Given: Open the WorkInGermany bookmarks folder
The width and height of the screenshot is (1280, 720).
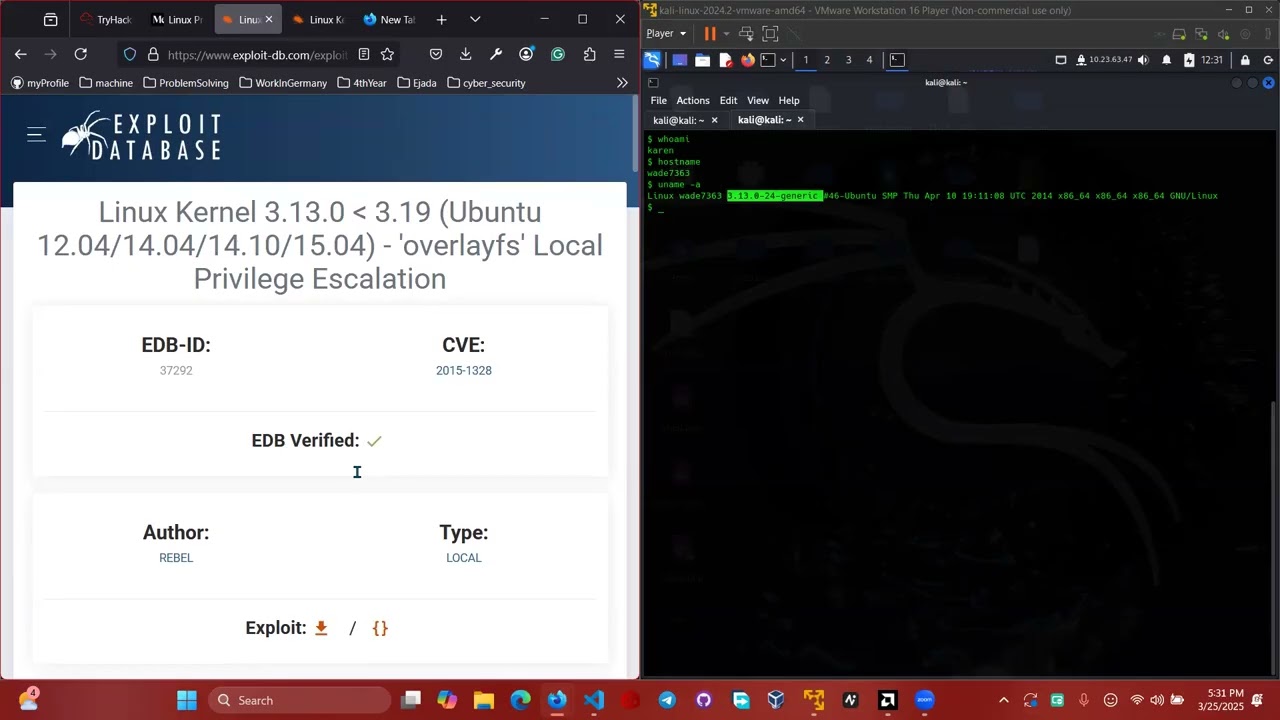Looking at the screenshot, I should [283, 83].
